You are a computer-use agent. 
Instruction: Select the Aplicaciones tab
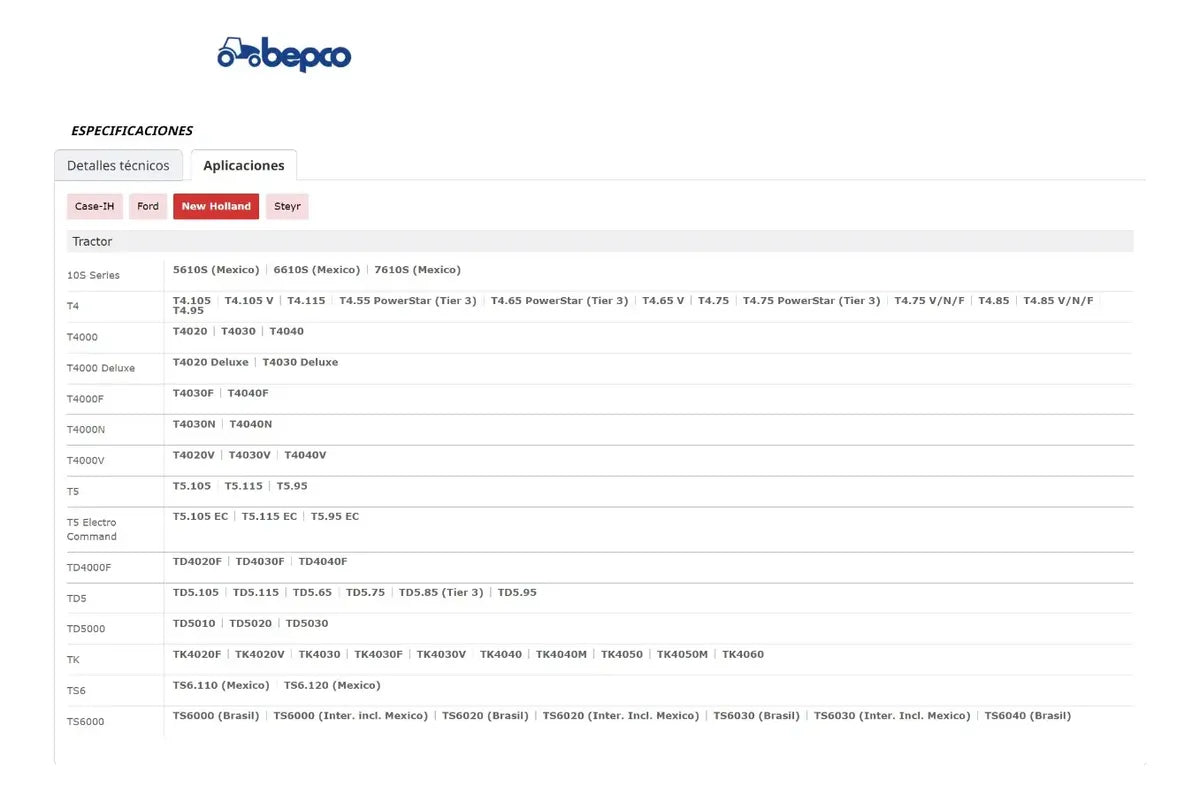[x=244, y=165]
